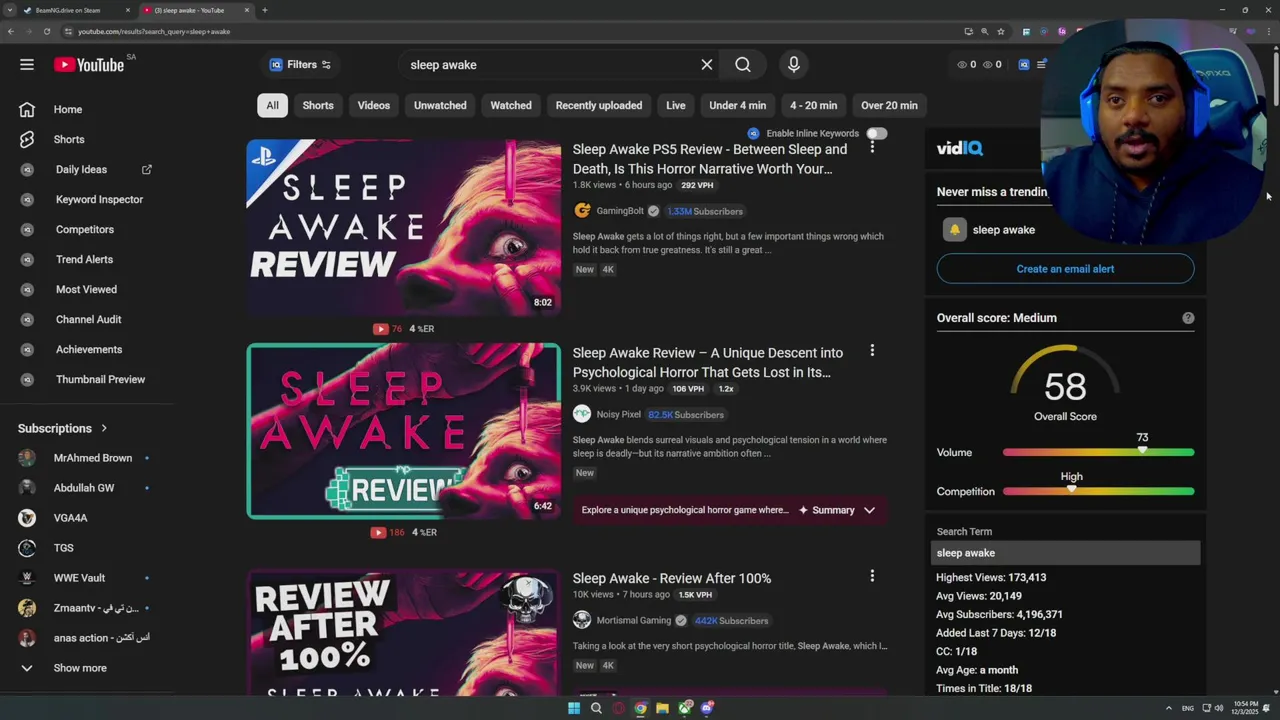Open actions menu for GamingBolt review video
This screenshot has height=720, width=1280.
tap(872, 147)
